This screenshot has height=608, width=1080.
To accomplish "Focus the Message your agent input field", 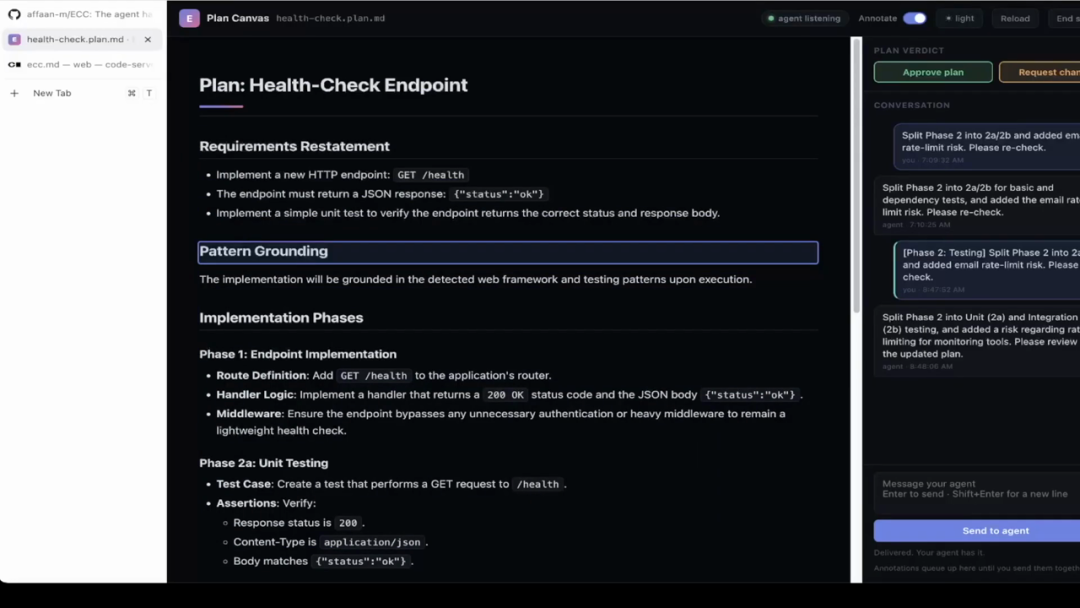I will pyautogui.click(x=977, y=492).
